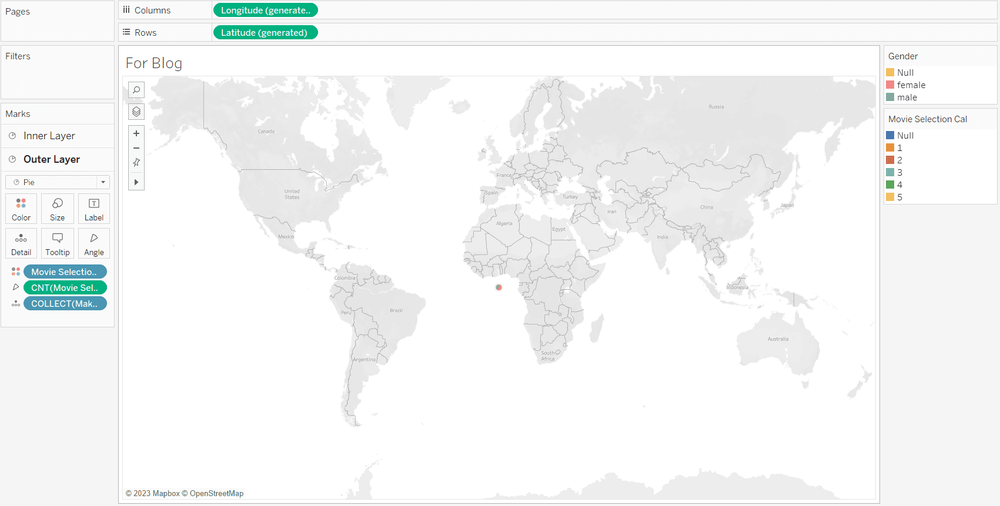
Task: Click the Latitude (generated) pill in Rows
Action: 265,32
